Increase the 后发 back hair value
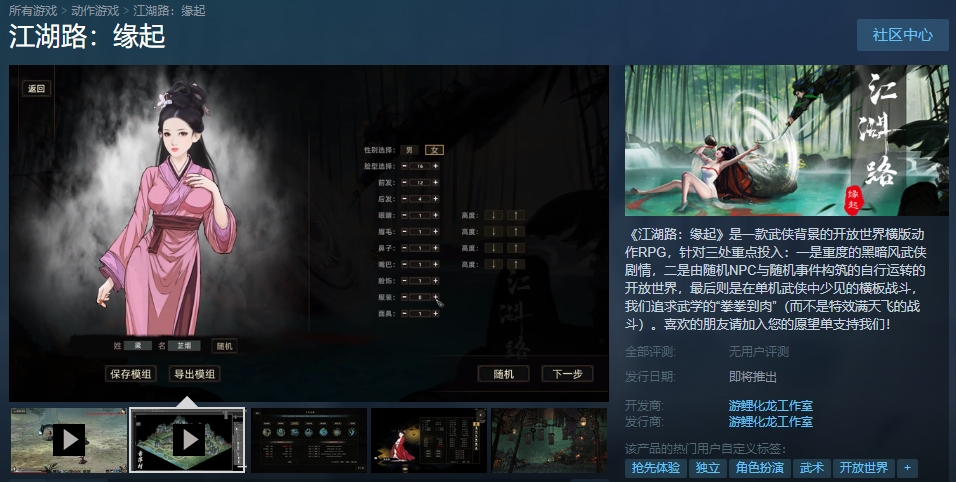This screenshot has width=956, height=482. click(x=435, y=199)
